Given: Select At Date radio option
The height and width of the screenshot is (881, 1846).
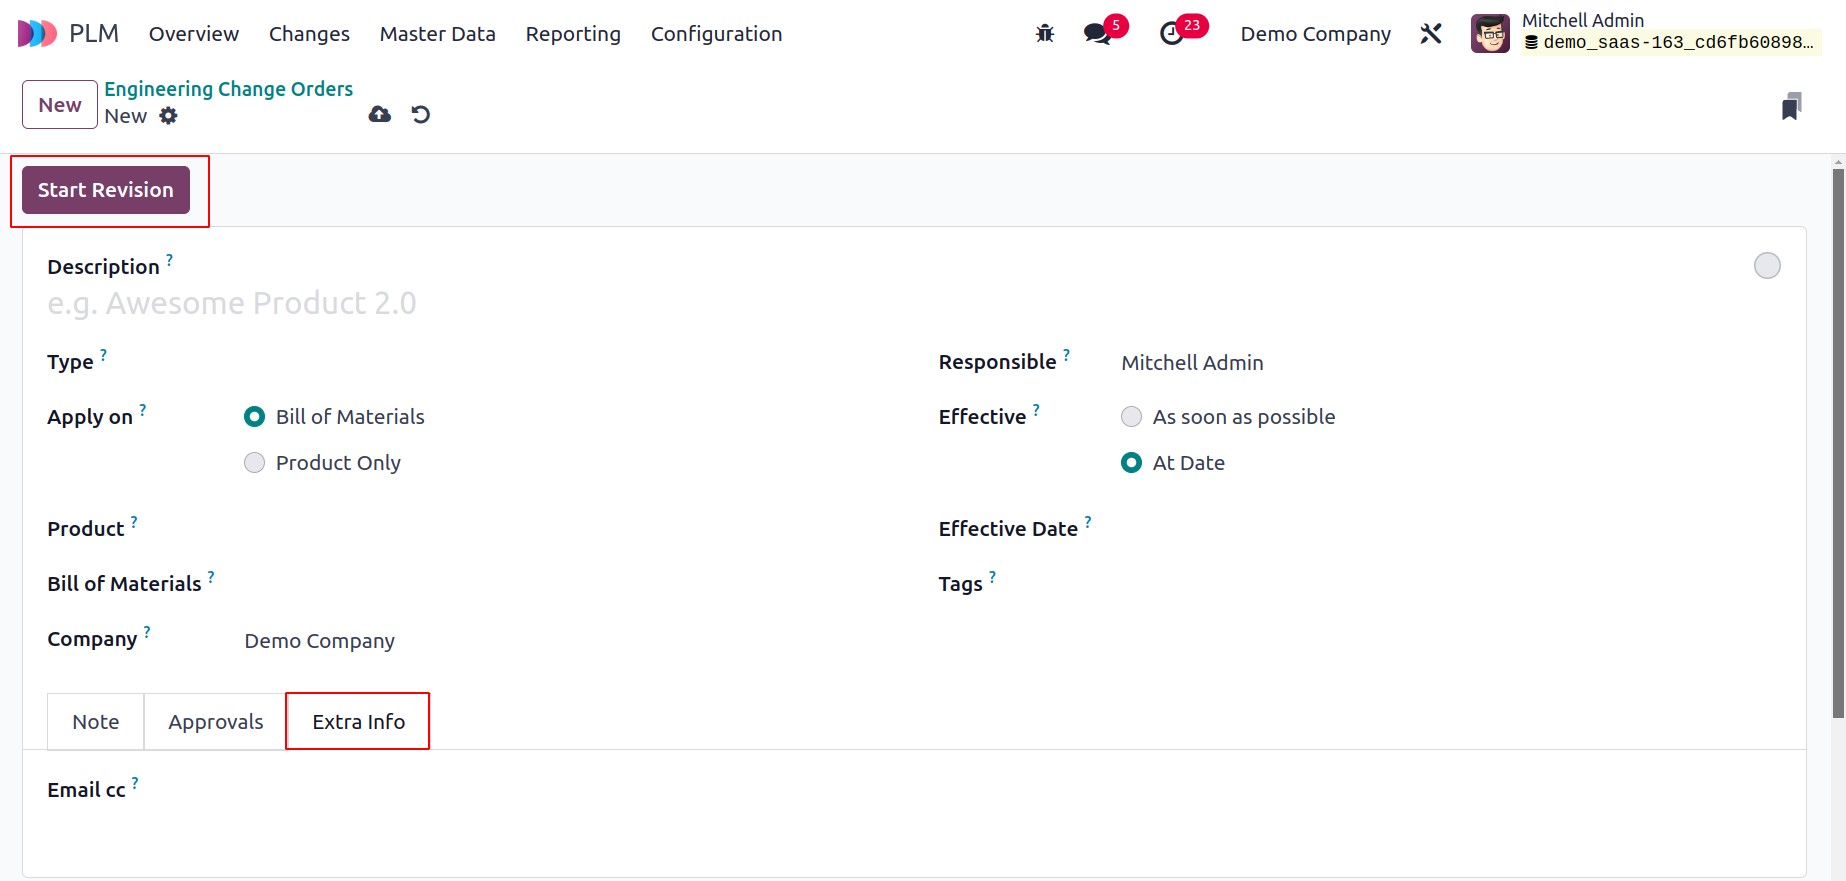Looking at the screenshot, I should 1131,463.
